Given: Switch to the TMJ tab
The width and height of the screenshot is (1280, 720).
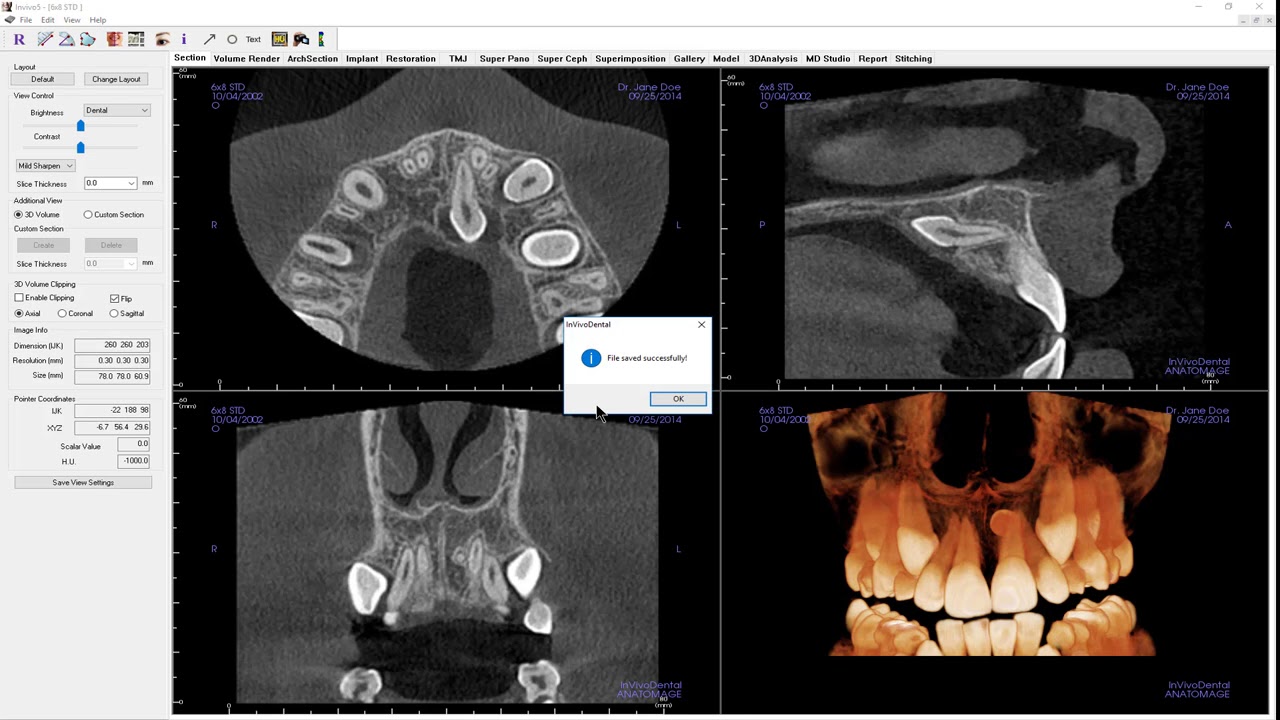Looking at the screenshot, I should [458, 59].
